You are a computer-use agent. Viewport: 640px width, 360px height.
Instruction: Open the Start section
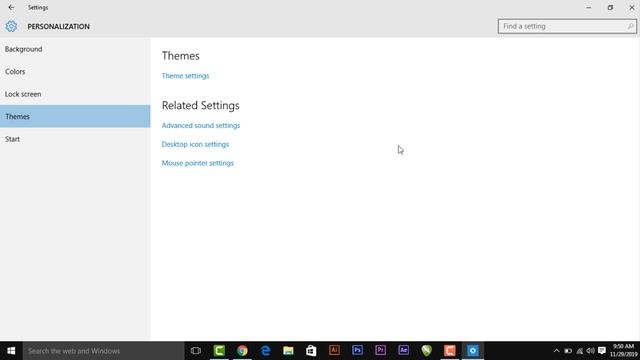coord(75,139)
